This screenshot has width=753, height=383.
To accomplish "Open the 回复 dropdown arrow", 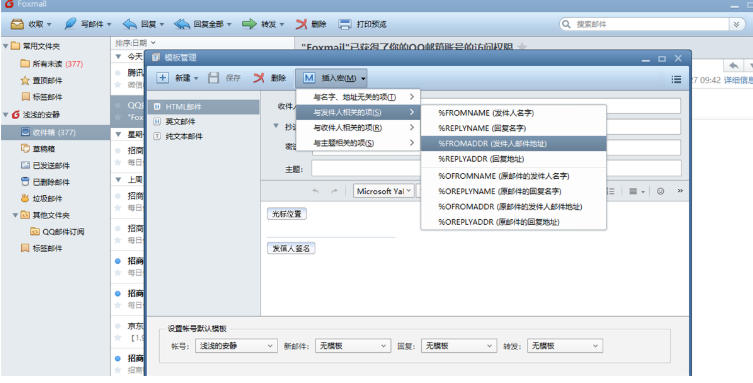I will (x=162, y=24).
